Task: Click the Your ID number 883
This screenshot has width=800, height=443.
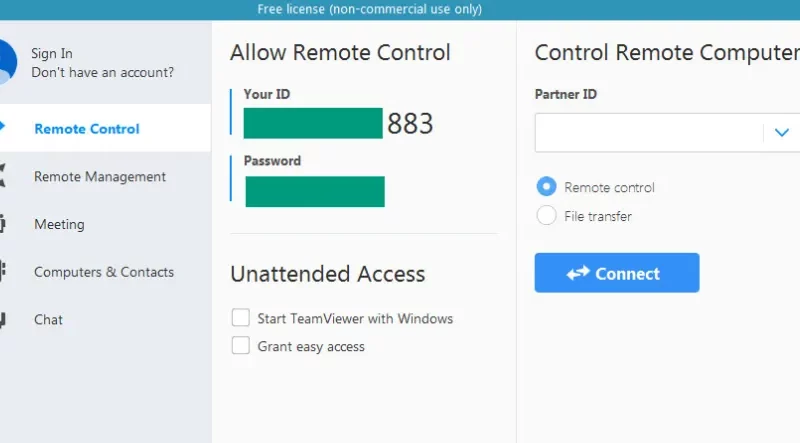Action: tap(410, 124)
